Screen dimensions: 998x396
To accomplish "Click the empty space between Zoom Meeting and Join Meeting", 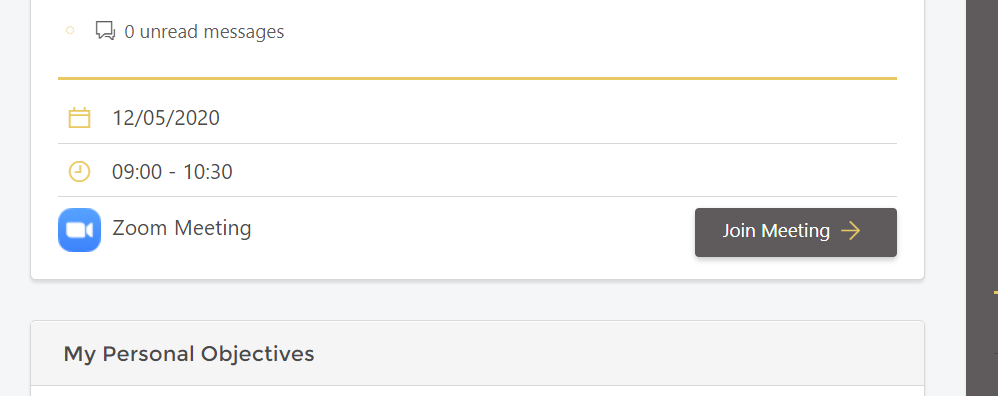I will 473,230.
